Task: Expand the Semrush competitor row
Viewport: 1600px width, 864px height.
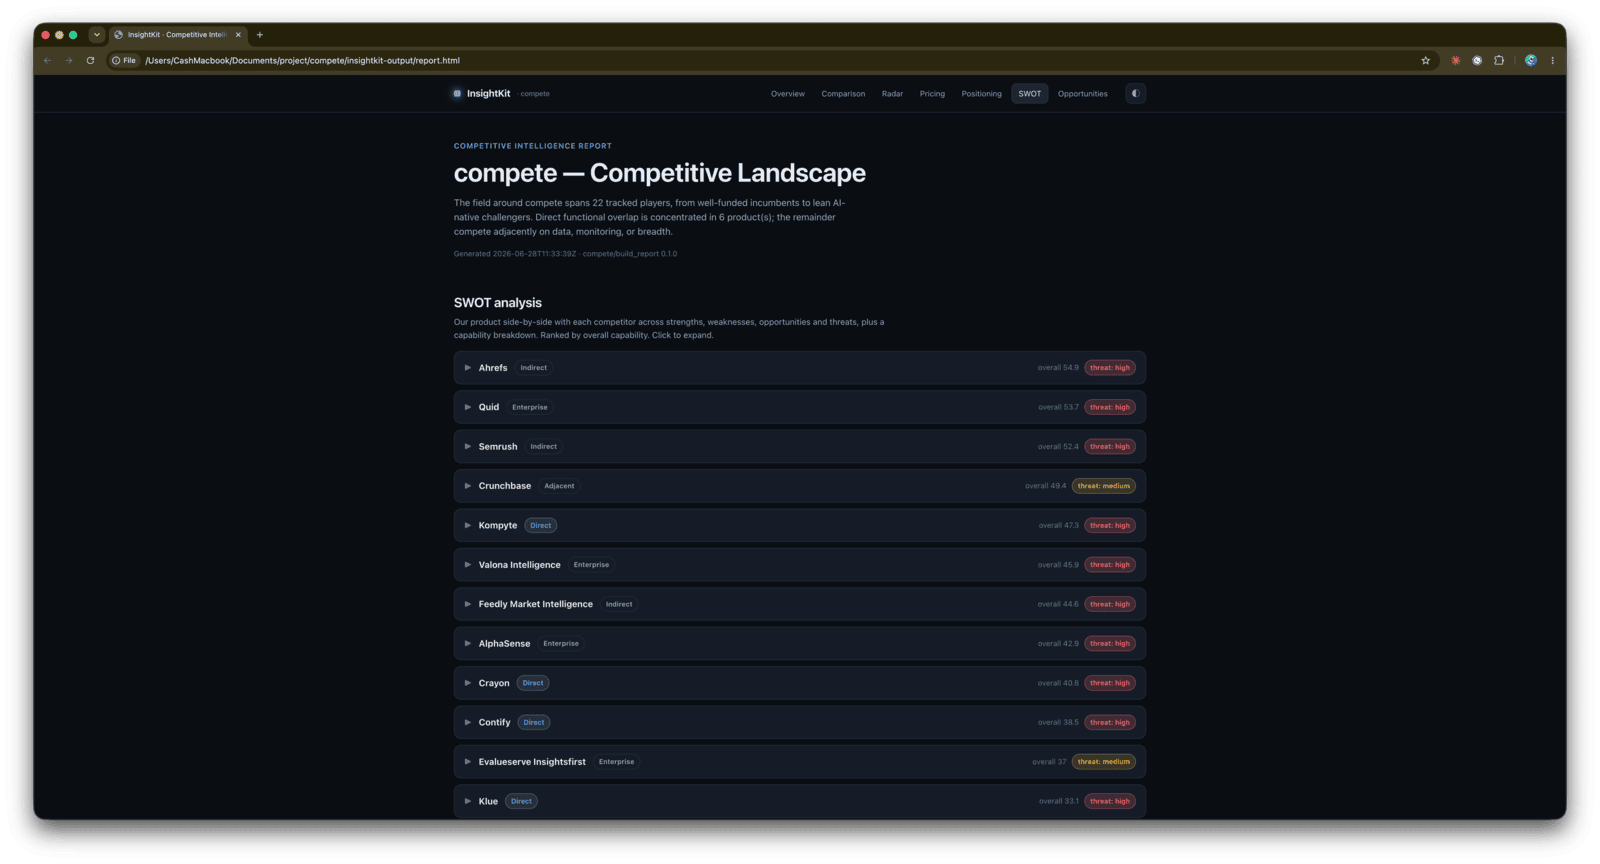Action: (x=799, y=447)
